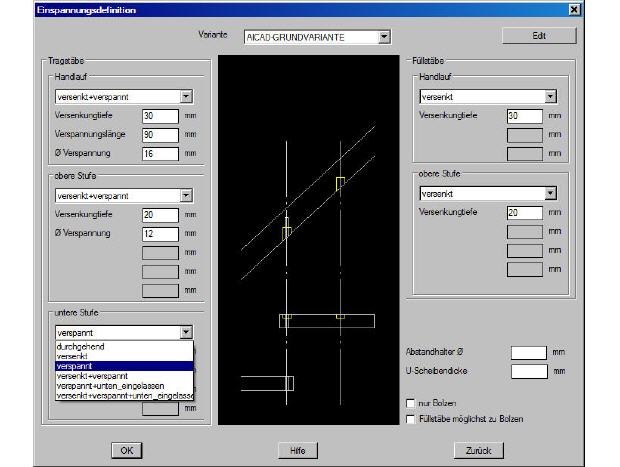Open Tragstäbe obere Stufe dropdown
The height and width of the screenshot is (467, 620).
tap(186, 196)
